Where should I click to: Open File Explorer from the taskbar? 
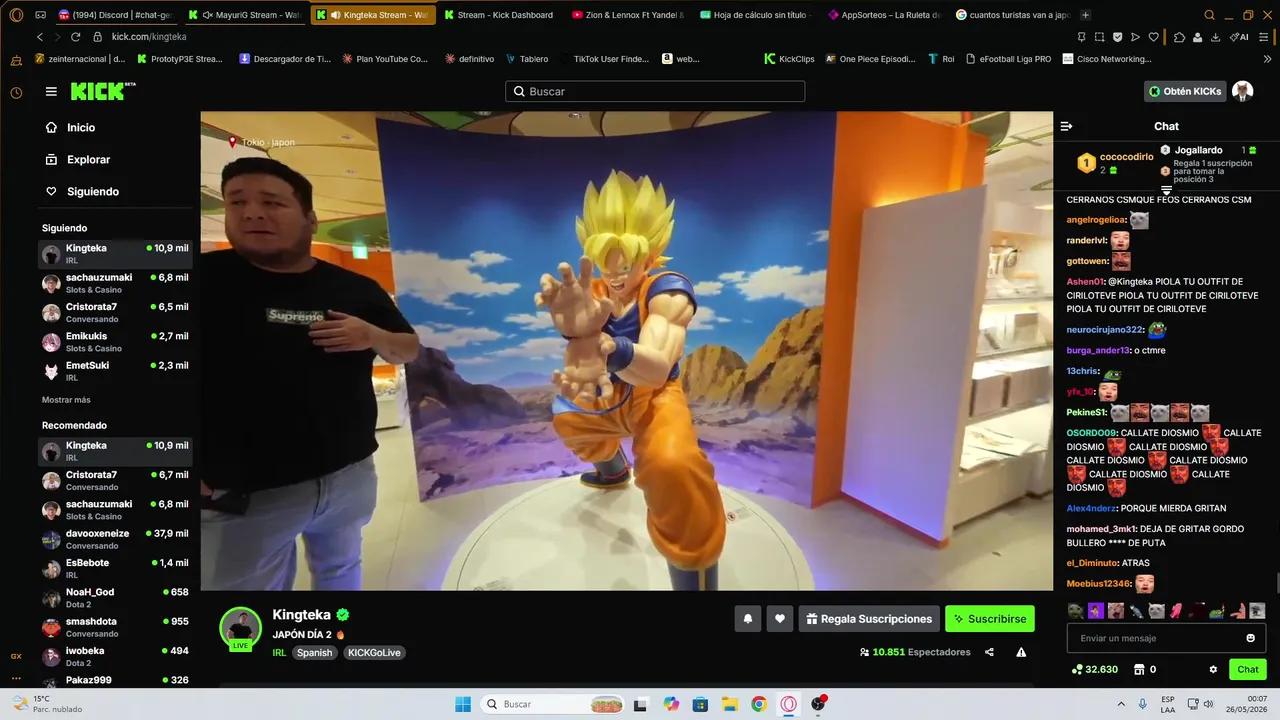point(730,704)
